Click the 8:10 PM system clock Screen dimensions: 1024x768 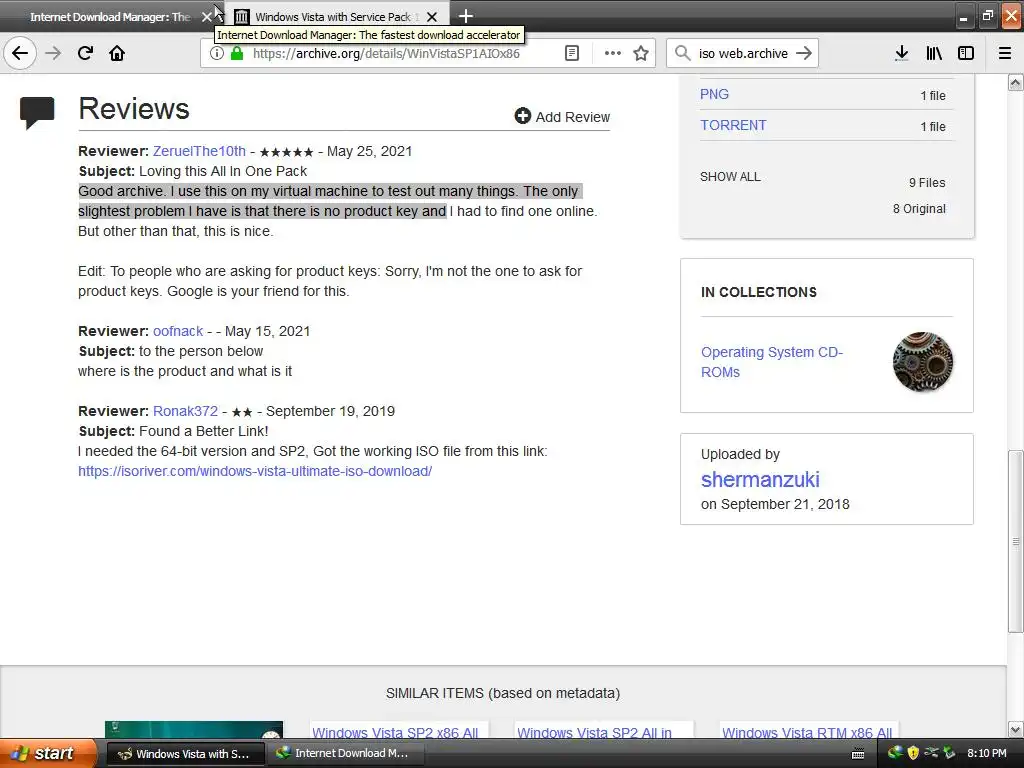point(987,753)
